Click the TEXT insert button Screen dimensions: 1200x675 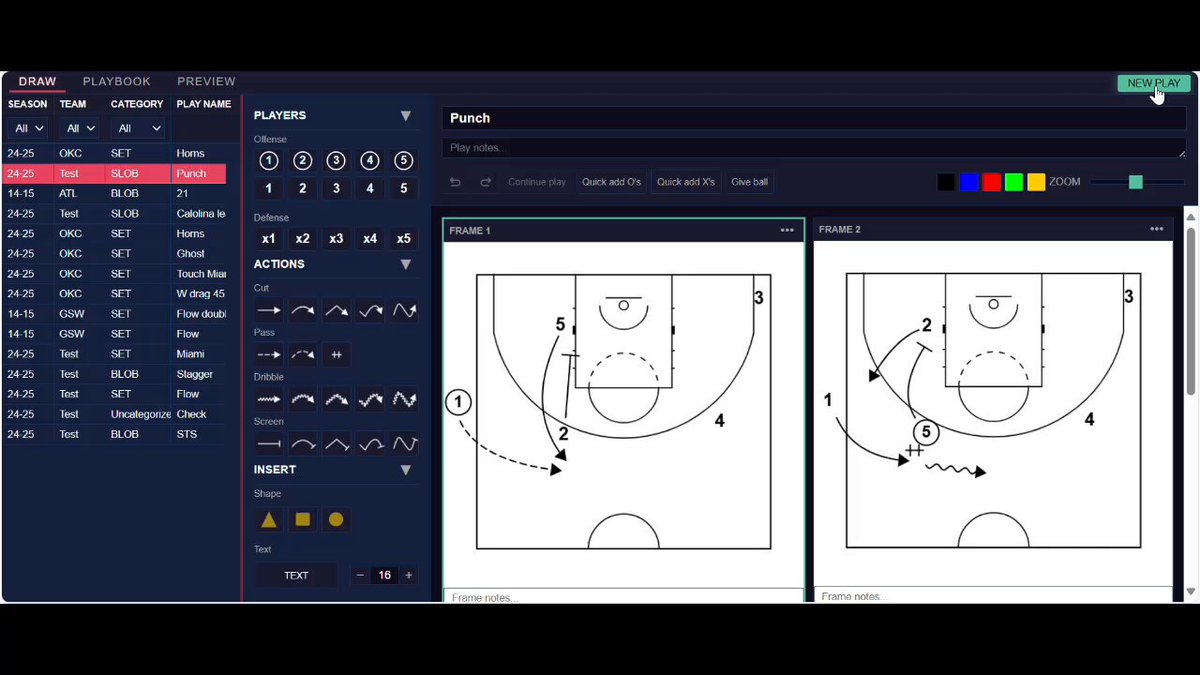[x=296, y=575]
